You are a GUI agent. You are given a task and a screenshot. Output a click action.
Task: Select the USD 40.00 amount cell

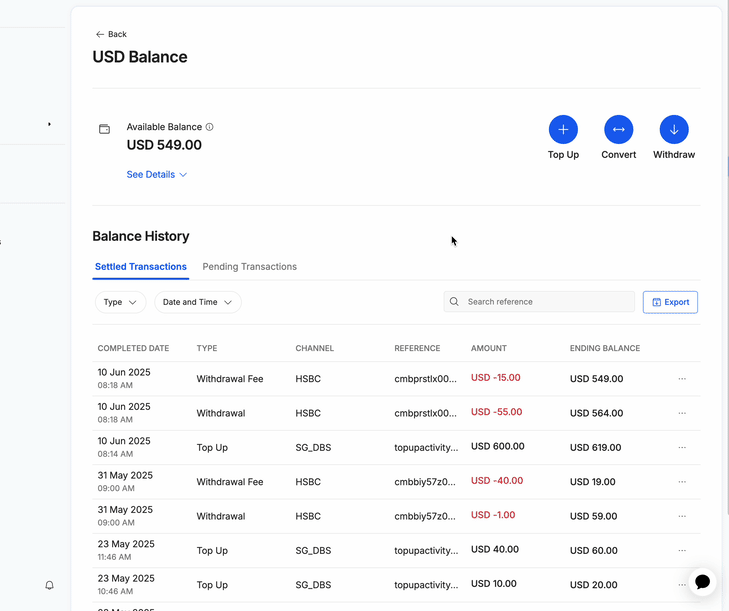point(495,550)
